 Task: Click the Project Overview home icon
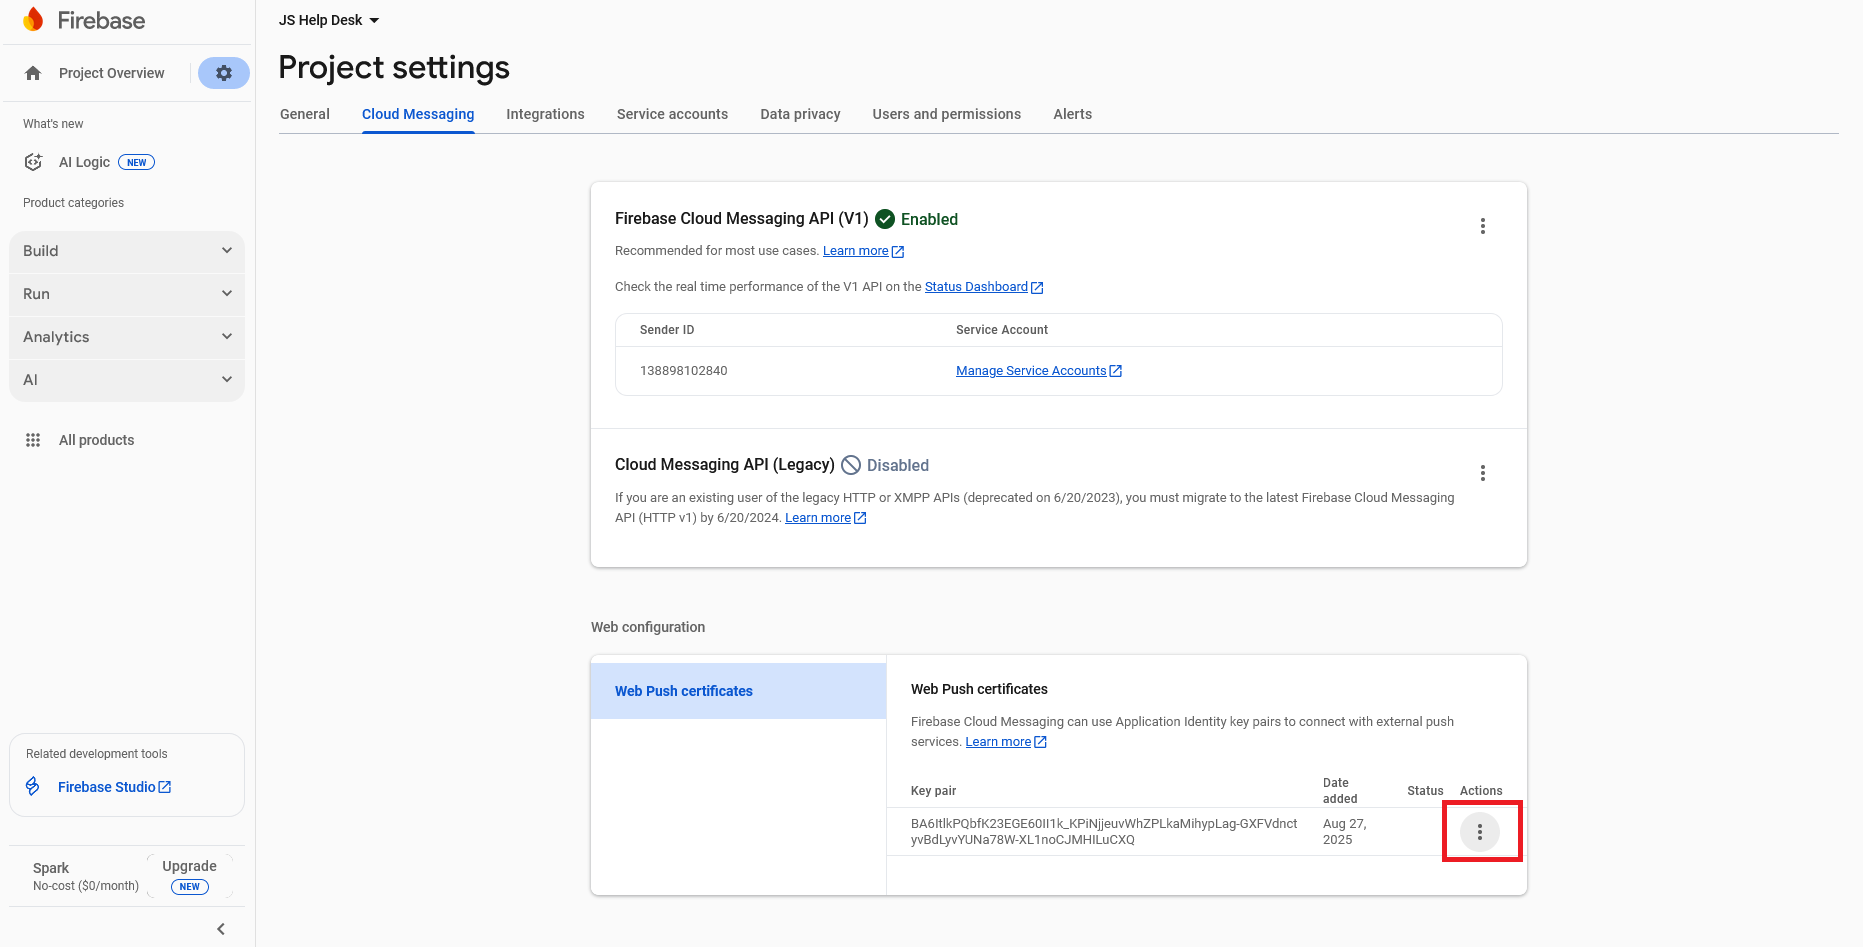point(33,73)
